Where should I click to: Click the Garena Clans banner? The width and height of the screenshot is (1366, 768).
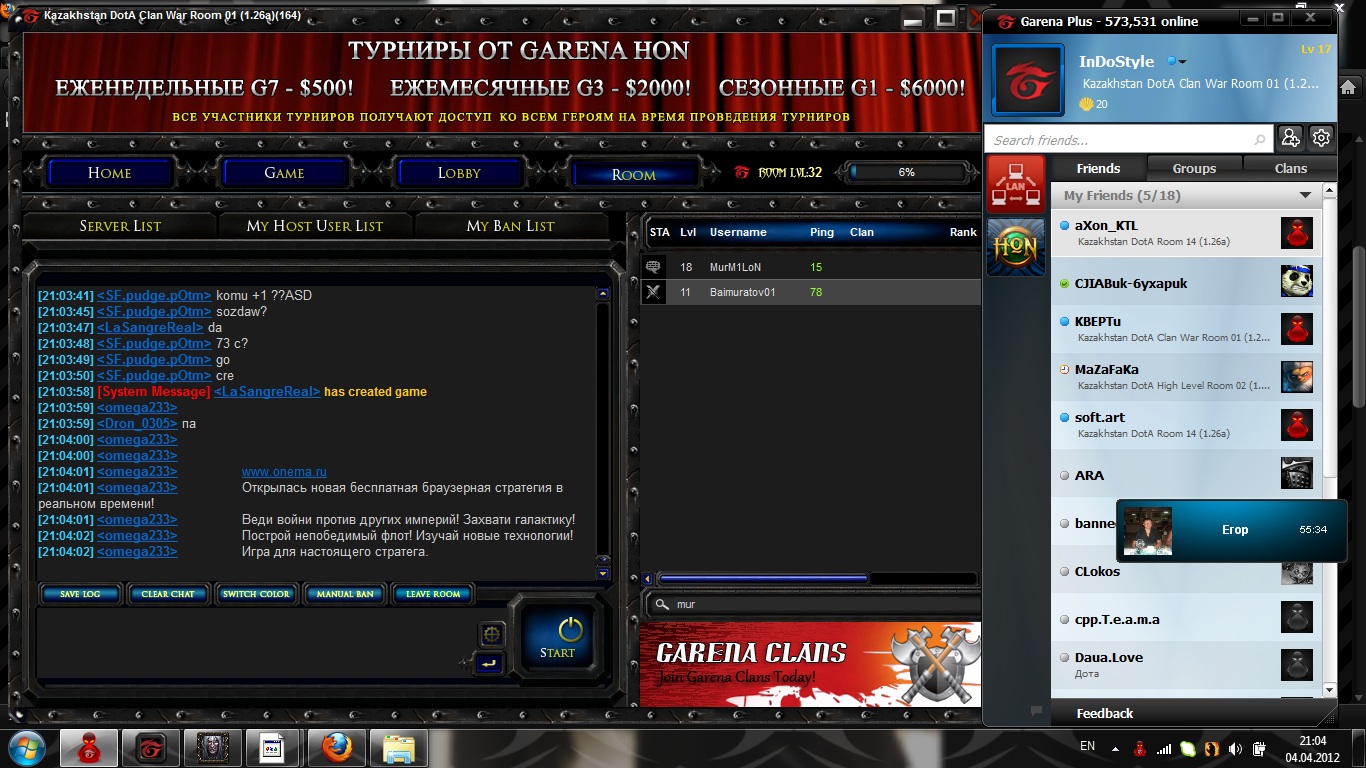810,664
